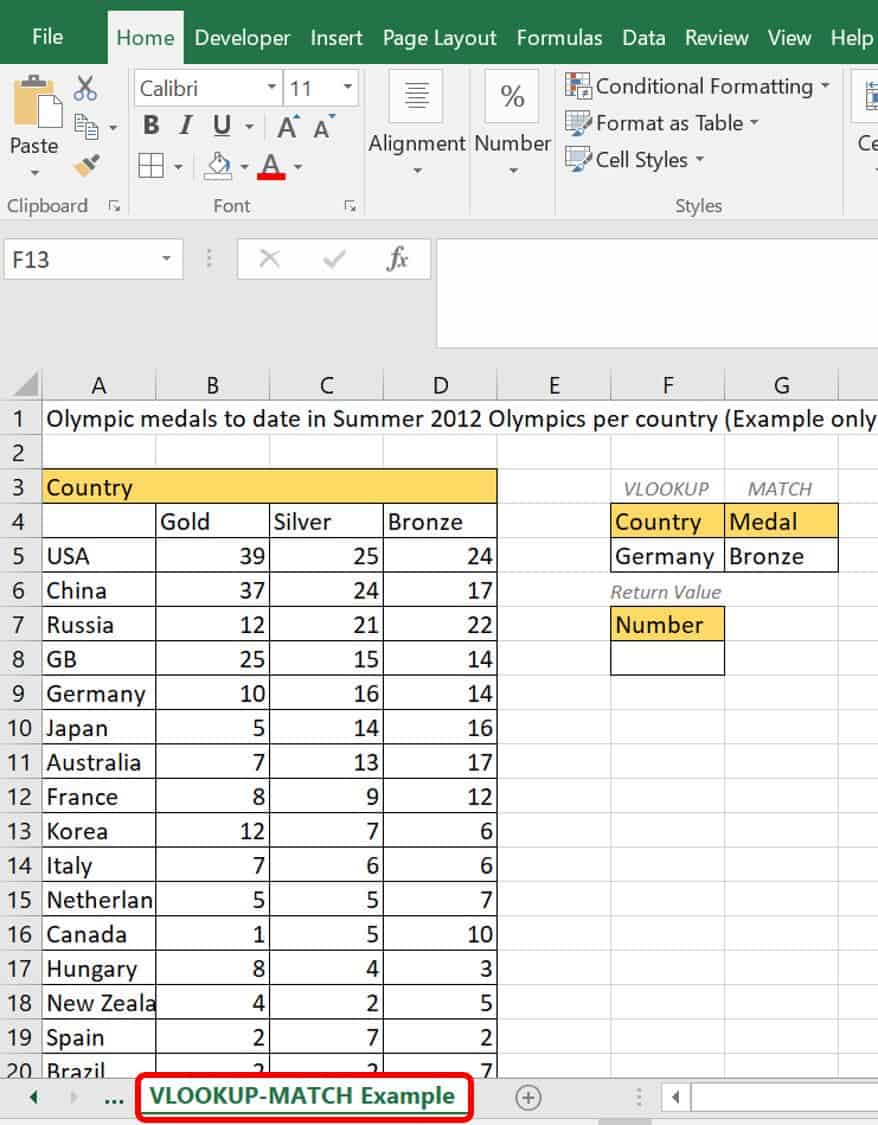
Task: Toggle Bold formatting
Action: pyautogui.click(x=151, y=126)
